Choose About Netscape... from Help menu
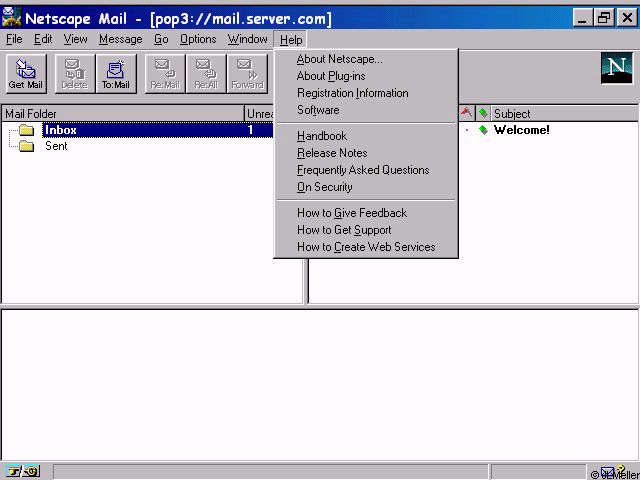Viewport: 640px width, 480px height. click(366, 59)
